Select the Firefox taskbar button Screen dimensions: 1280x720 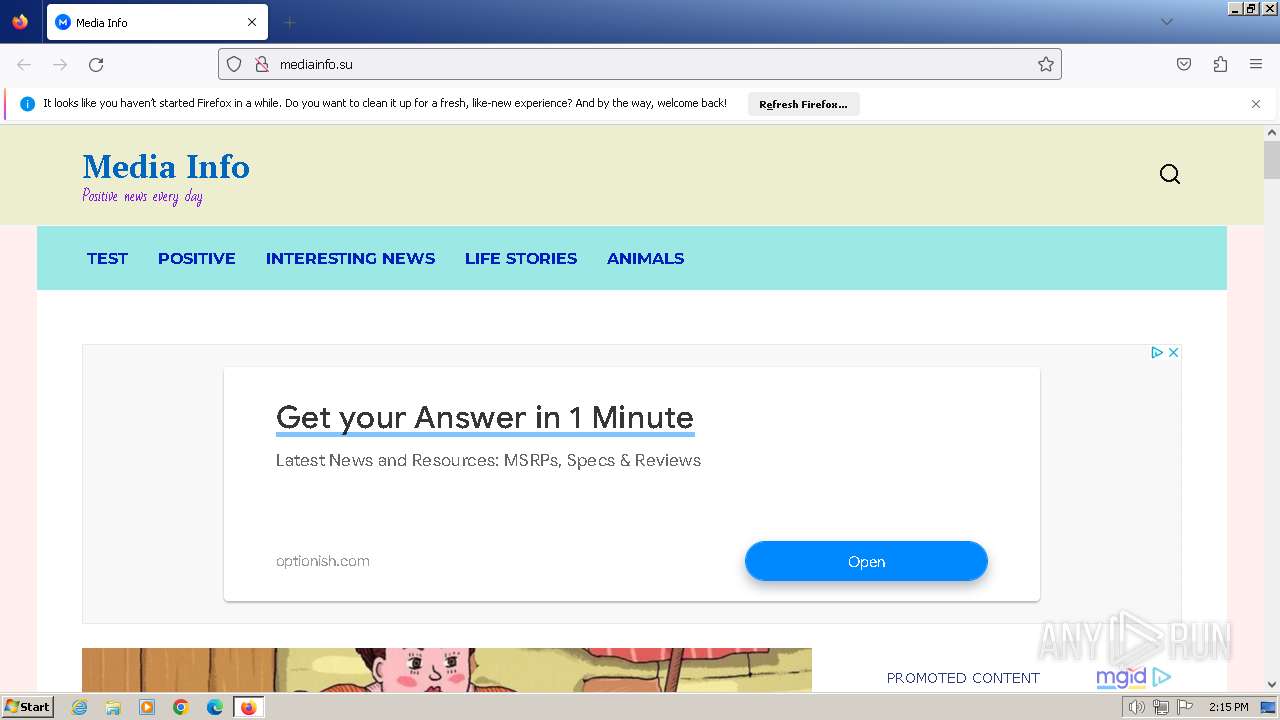click(249, 707)
